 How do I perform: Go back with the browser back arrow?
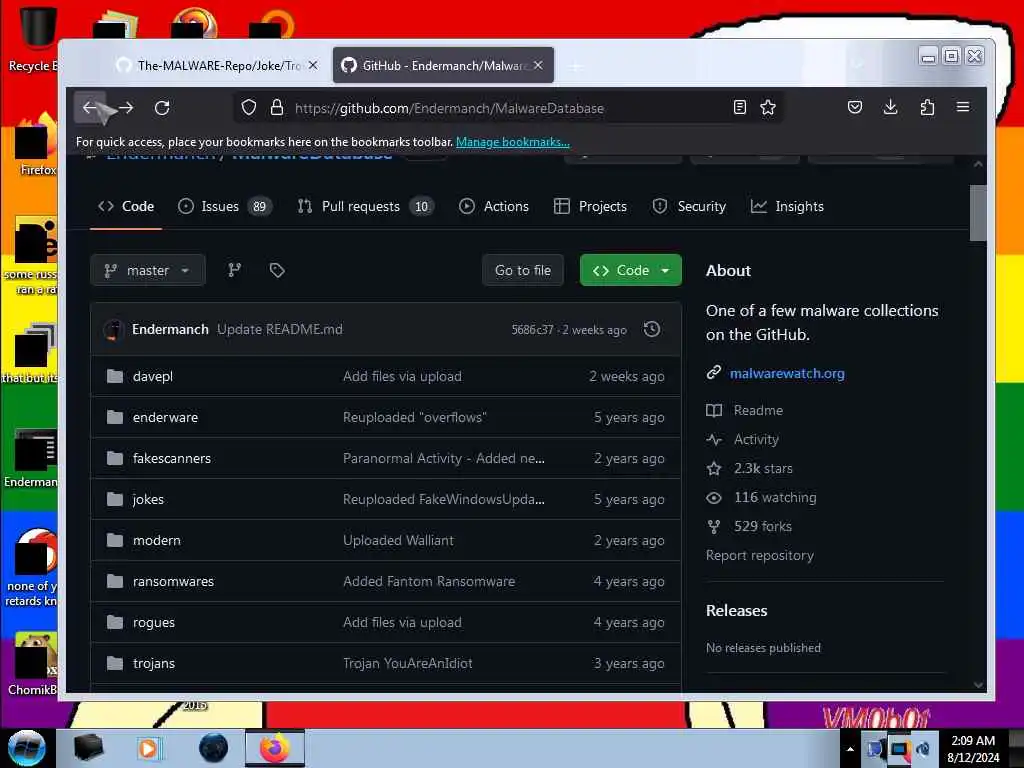(x=89, y=108)
